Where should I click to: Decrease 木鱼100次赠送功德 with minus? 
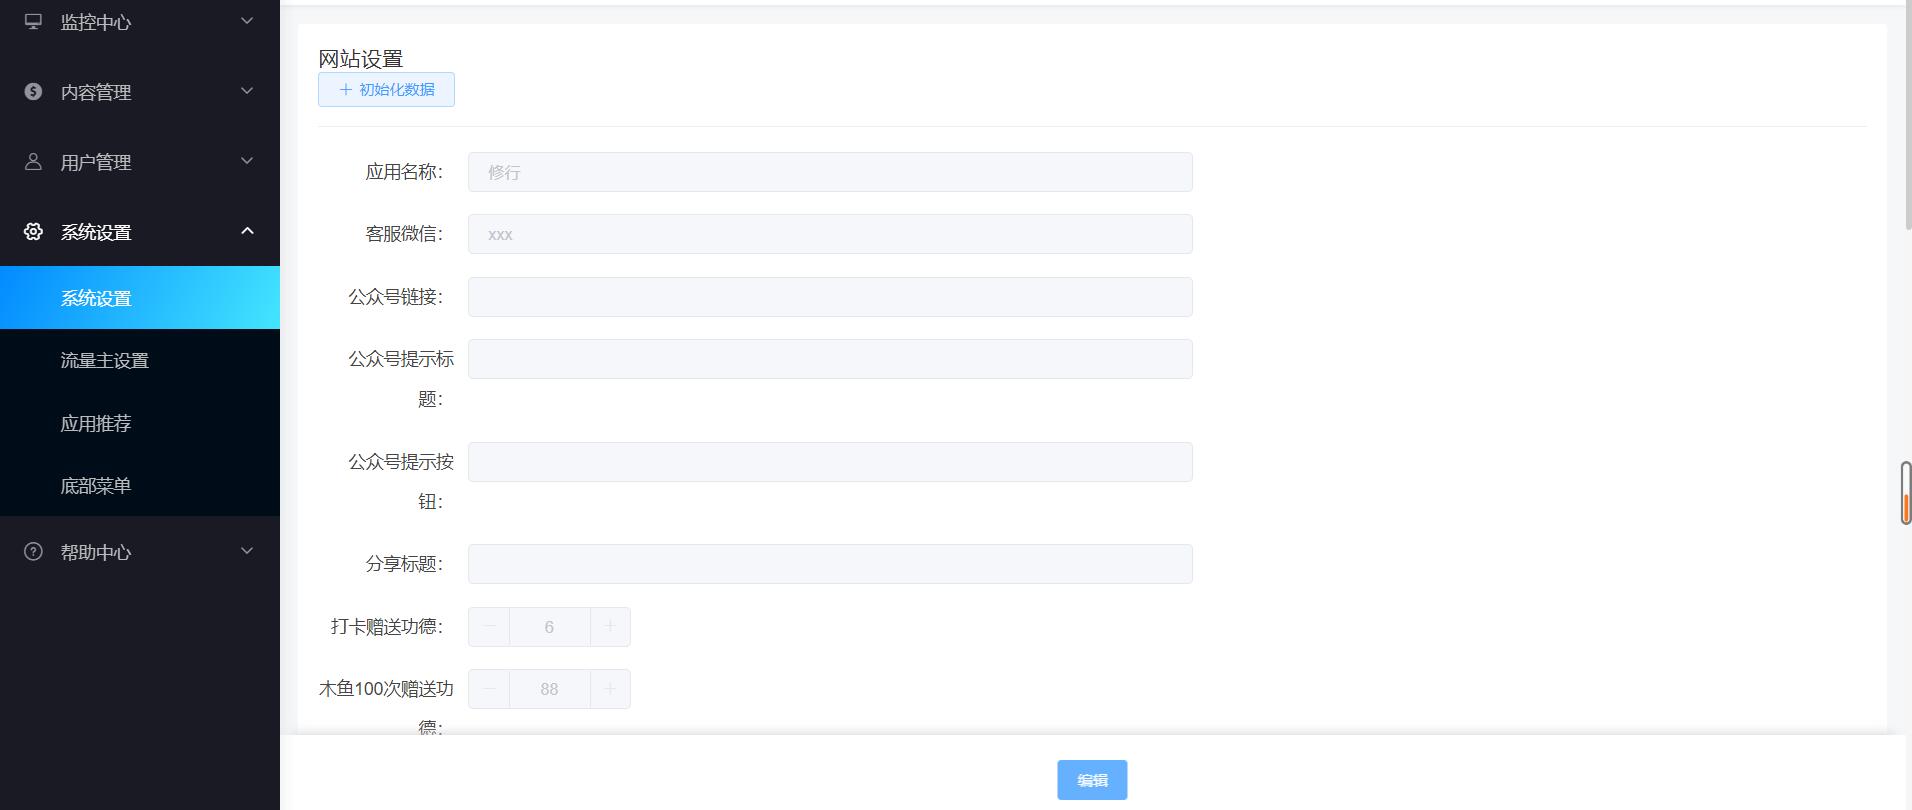click(489, 689)
